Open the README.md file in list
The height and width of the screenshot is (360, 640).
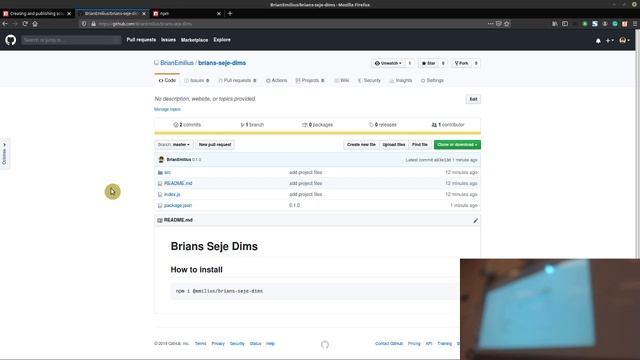coord(178,183)
